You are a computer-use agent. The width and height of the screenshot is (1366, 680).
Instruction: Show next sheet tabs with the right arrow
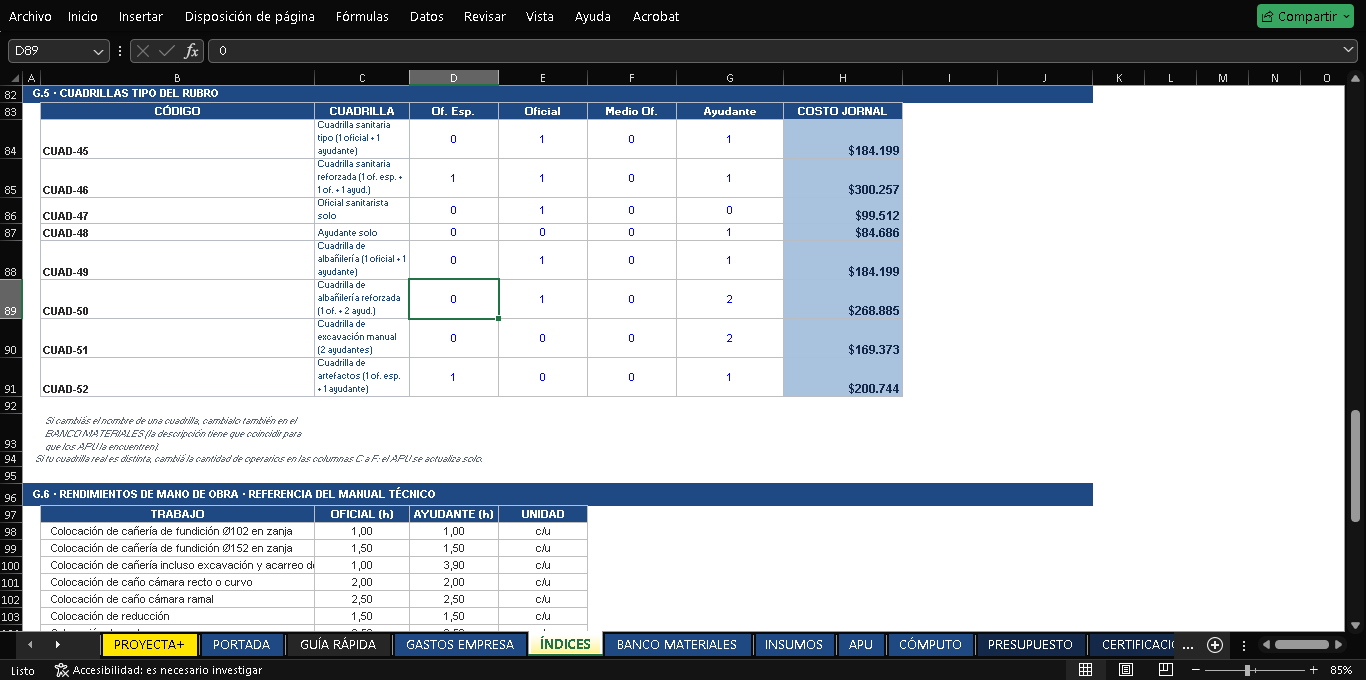tap(57, 645)
